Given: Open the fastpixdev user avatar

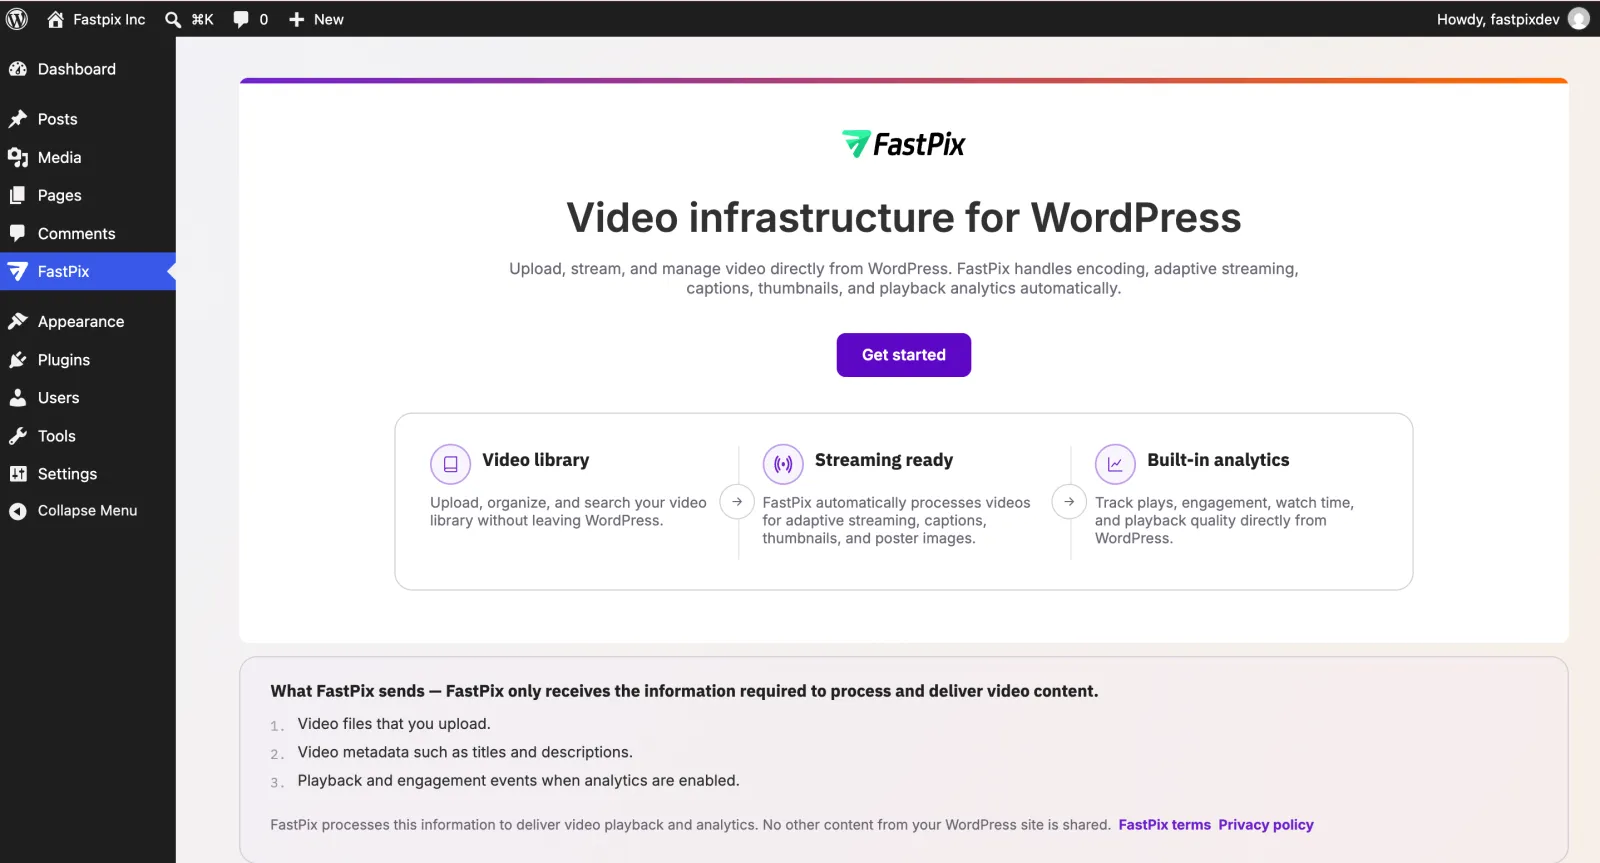Looking at the screenshot, I should tap(1579, 19).
